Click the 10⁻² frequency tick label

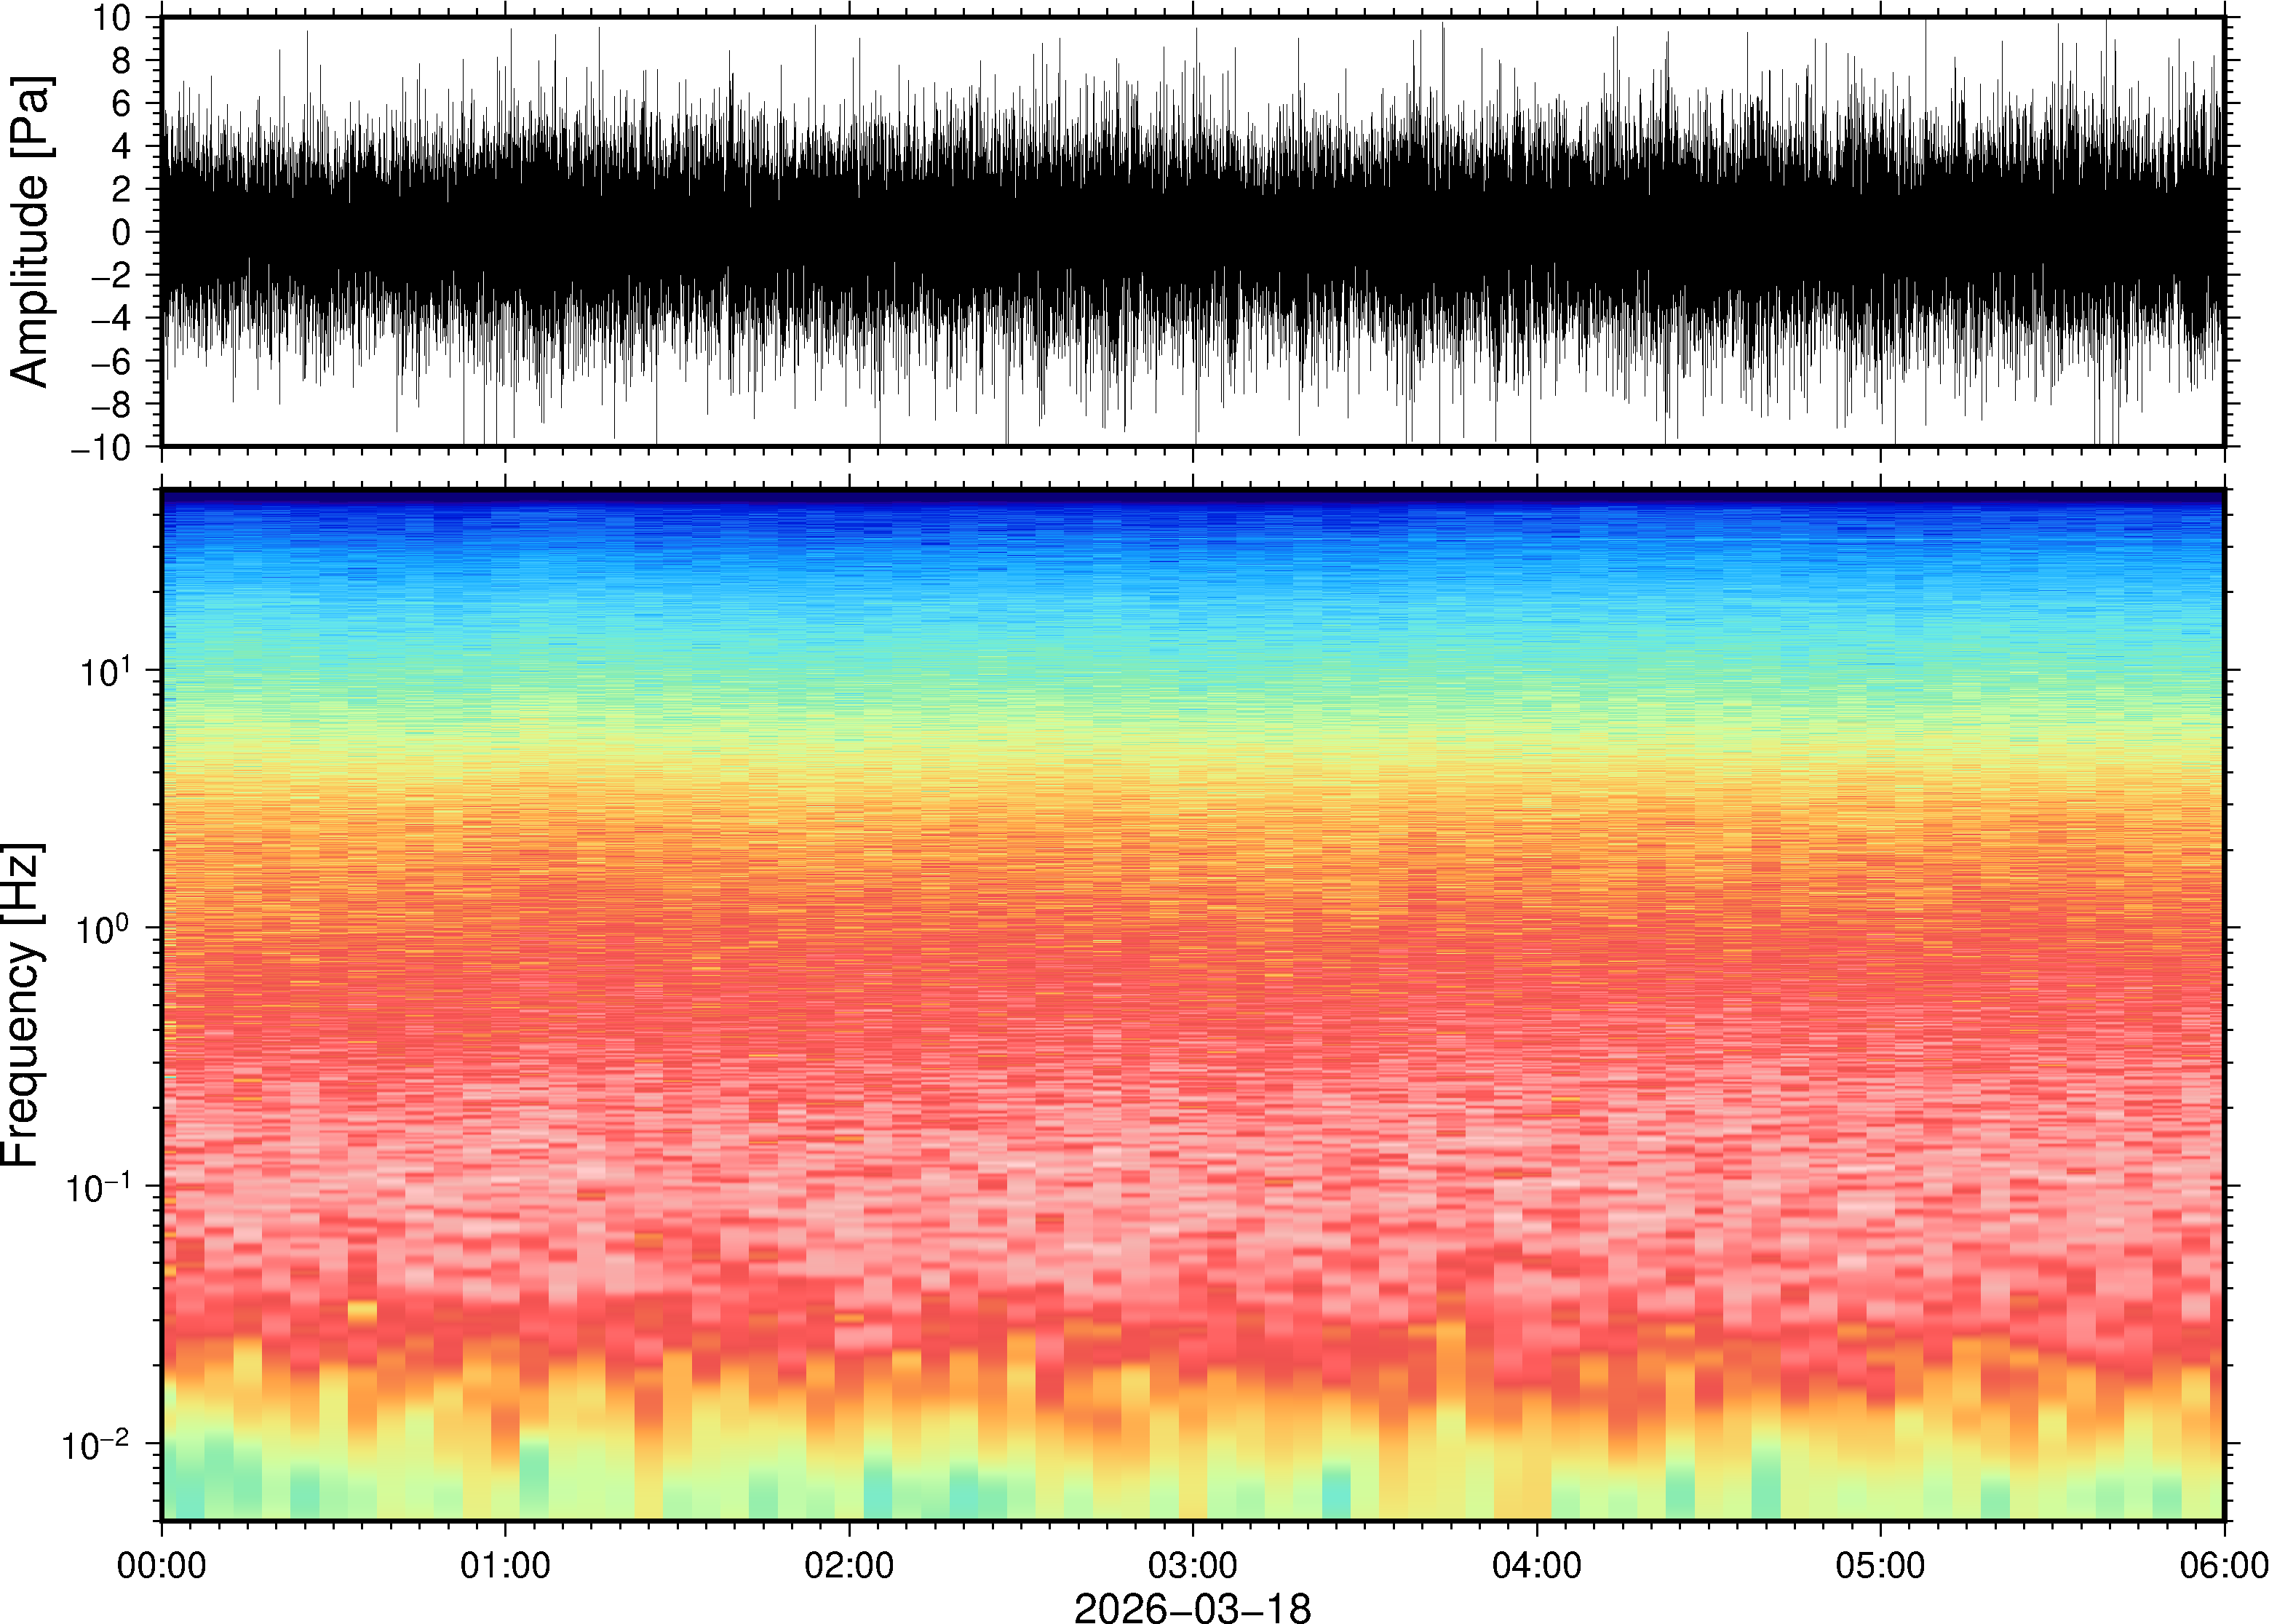click(96, 1444)
